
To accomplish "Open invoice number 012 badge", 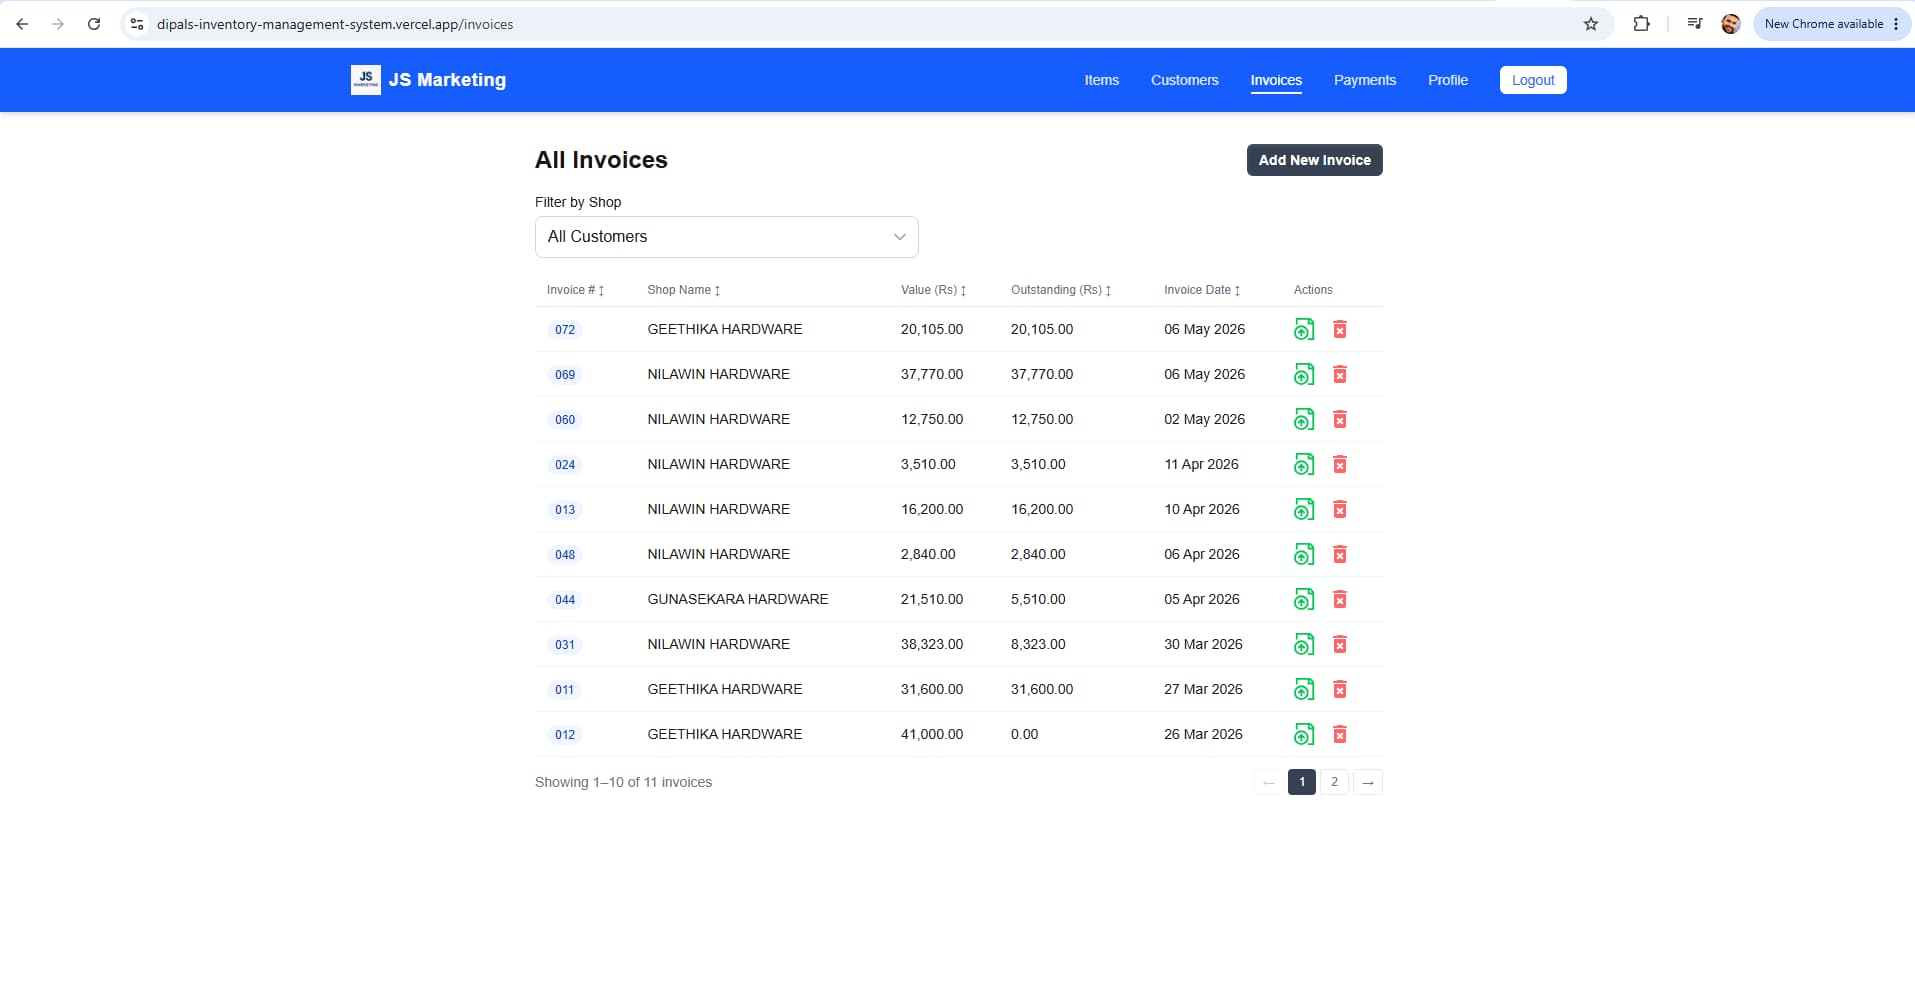I will point(565,735).
